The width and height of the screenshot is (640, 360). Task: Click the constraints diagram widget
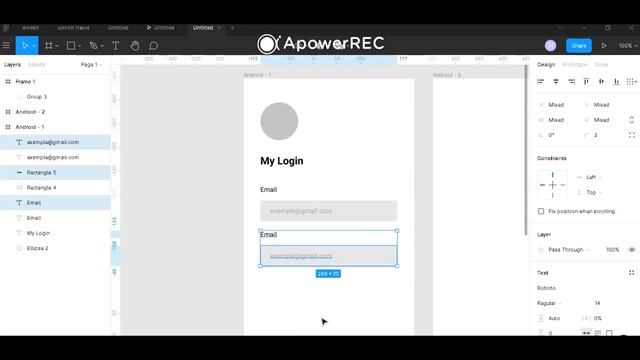point(552,184)
